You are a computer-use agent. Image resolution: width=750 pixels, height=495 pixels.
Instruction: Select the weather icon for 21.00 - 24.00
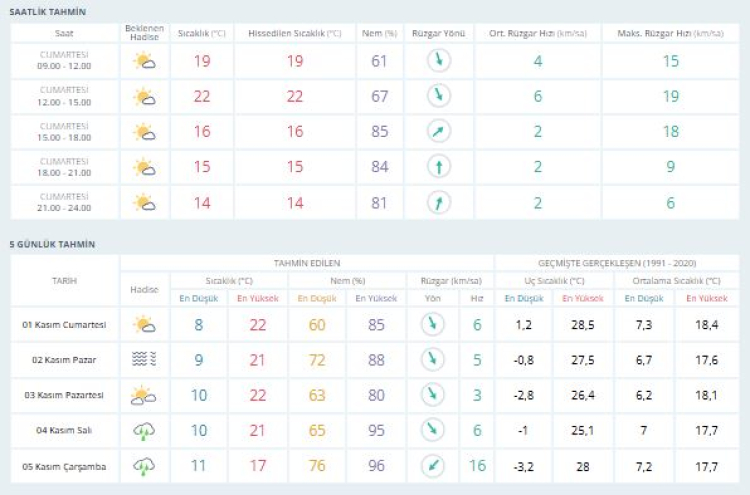pyautogui.click(x=144, y=203)
